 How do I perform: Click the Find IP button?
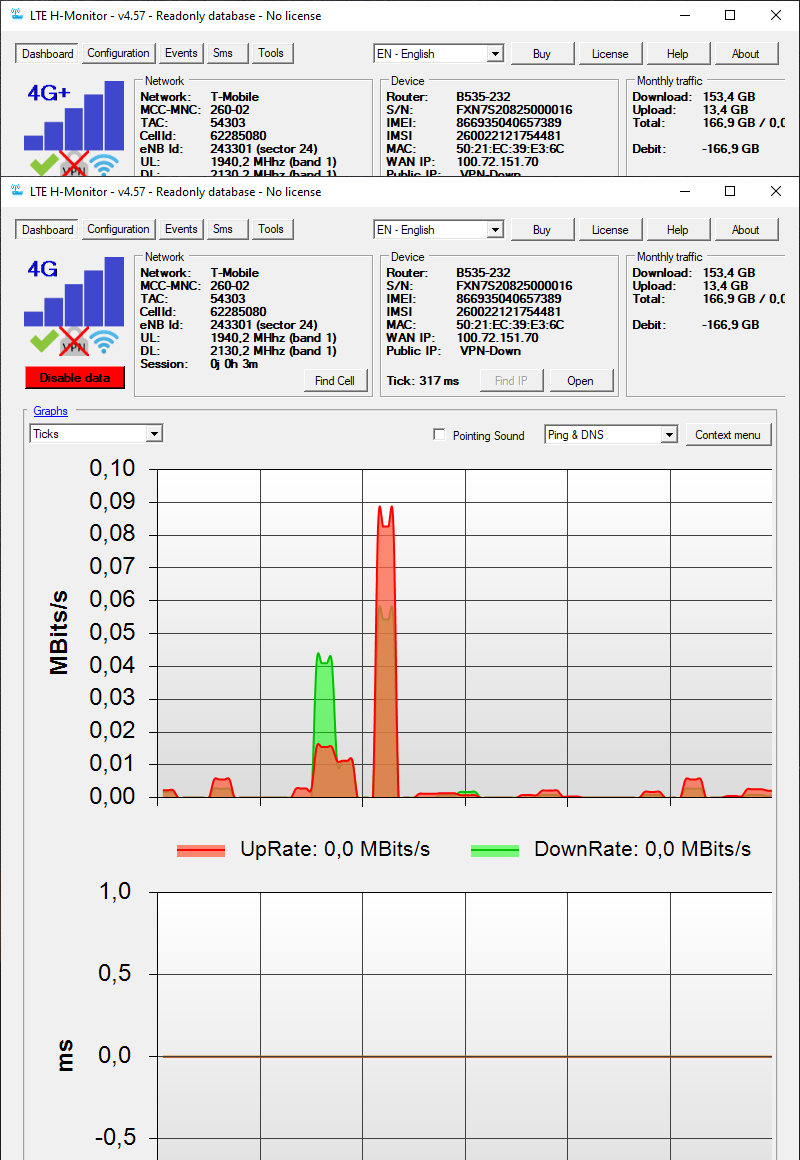point(511,380)
